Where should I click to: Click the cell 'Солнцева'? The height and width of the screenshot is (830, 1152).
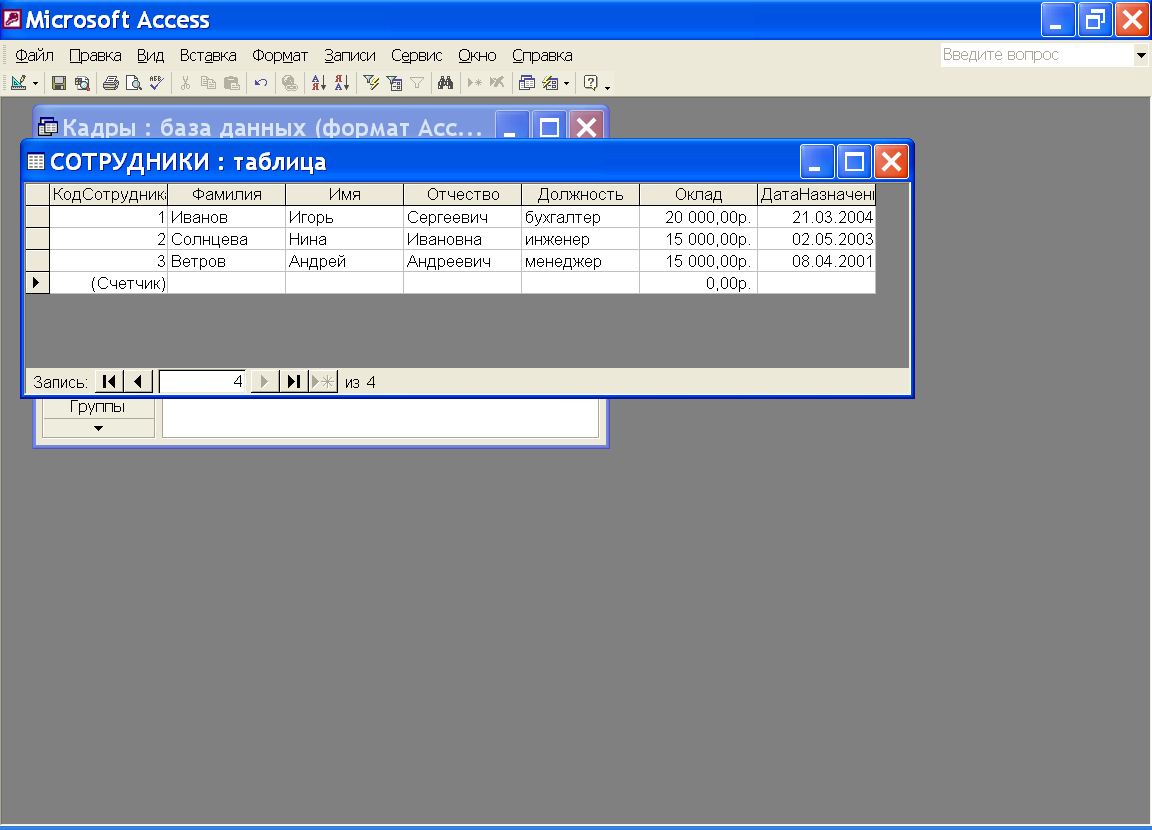[x=226, y=239]
